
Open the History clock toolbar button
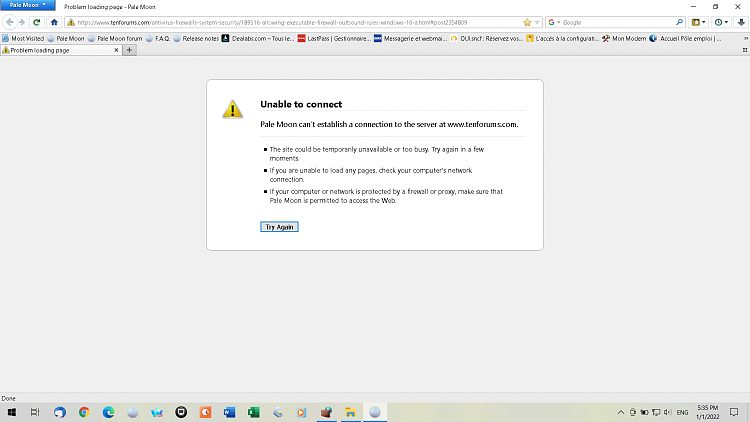pyautogui.click(x=721, y=22)
